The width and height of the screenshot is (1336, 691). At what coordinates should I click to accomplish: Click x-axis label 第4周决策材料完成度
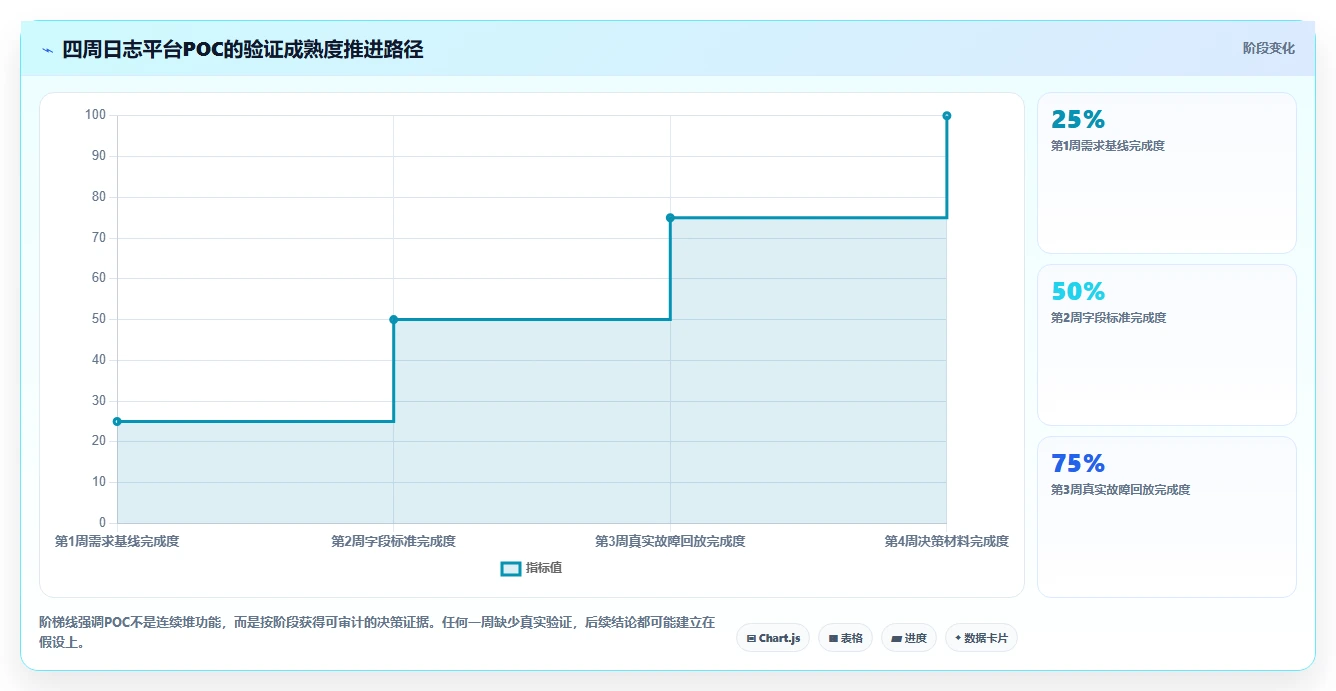coord(946,541)
